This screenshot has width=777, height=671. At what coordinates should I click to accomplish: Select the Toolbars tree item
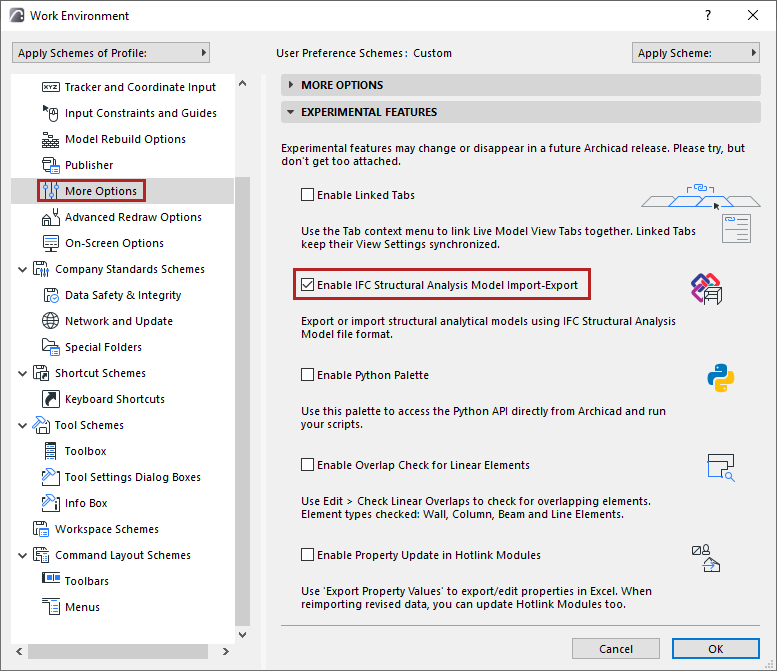(87, 581)
